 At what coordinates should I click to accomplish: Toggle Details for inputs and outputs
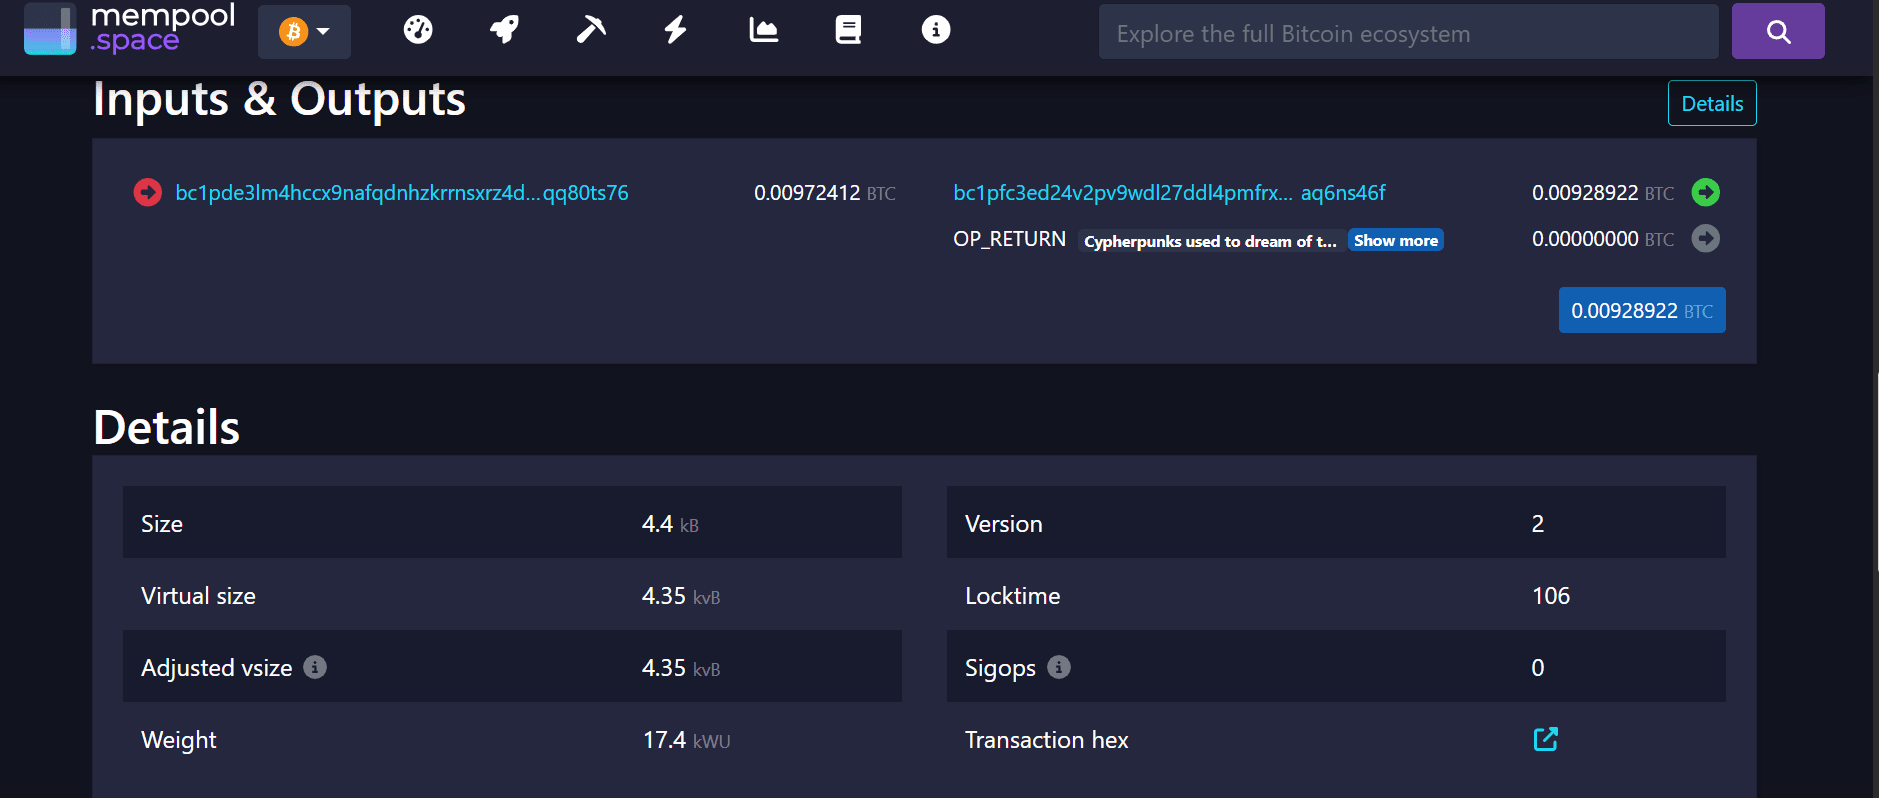coord(1711,103)
